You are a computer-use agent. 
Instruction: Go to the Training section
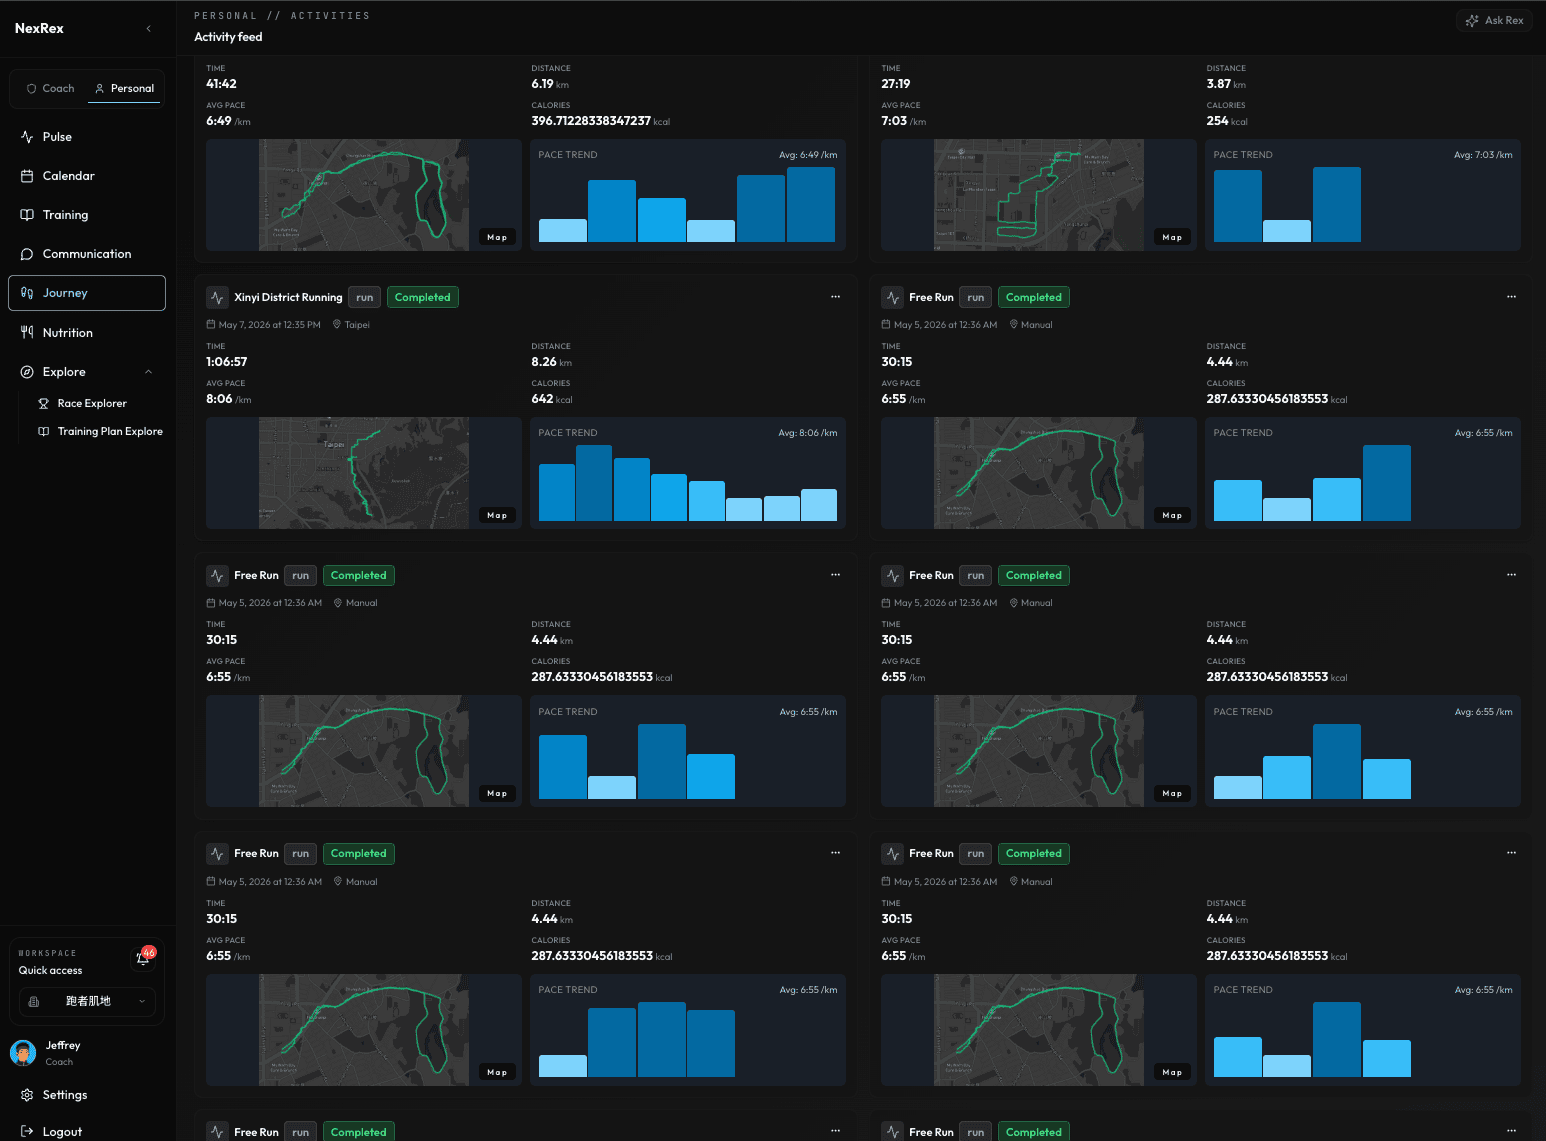tap(87, 215)
